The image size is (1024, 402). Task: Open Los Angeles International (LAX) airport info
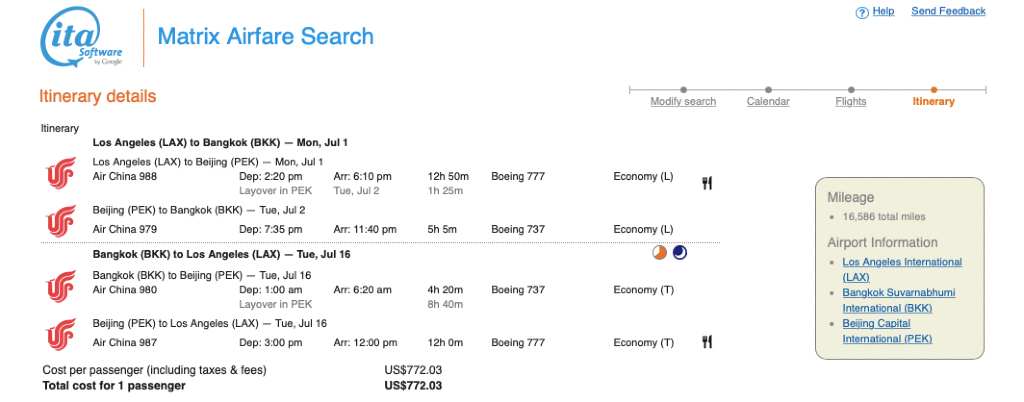pyautogui.click(x=902, y=270)
